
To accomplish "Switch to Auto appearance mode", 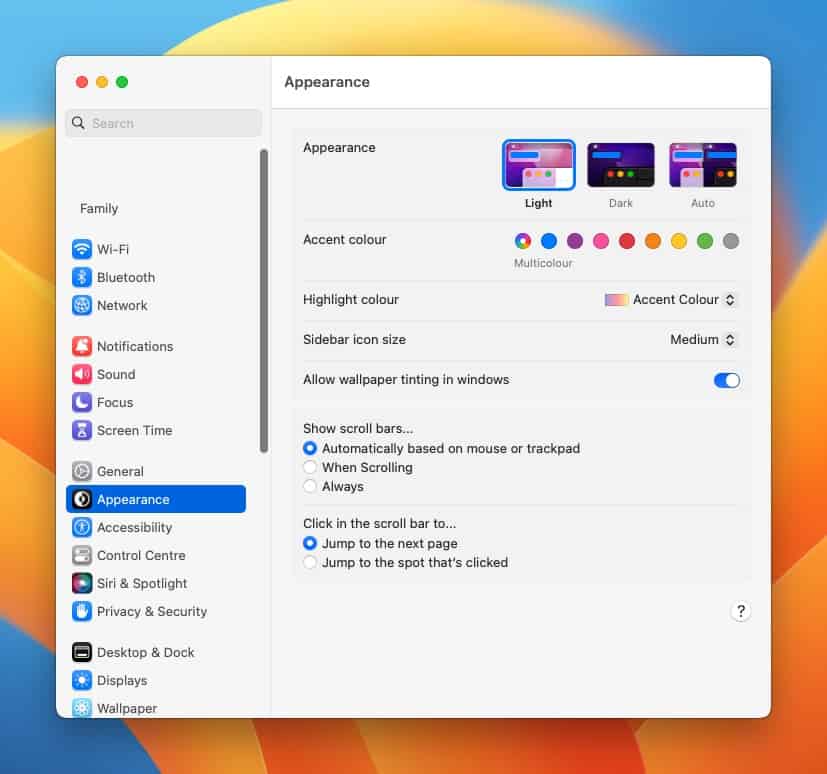I will click(702, 164).
